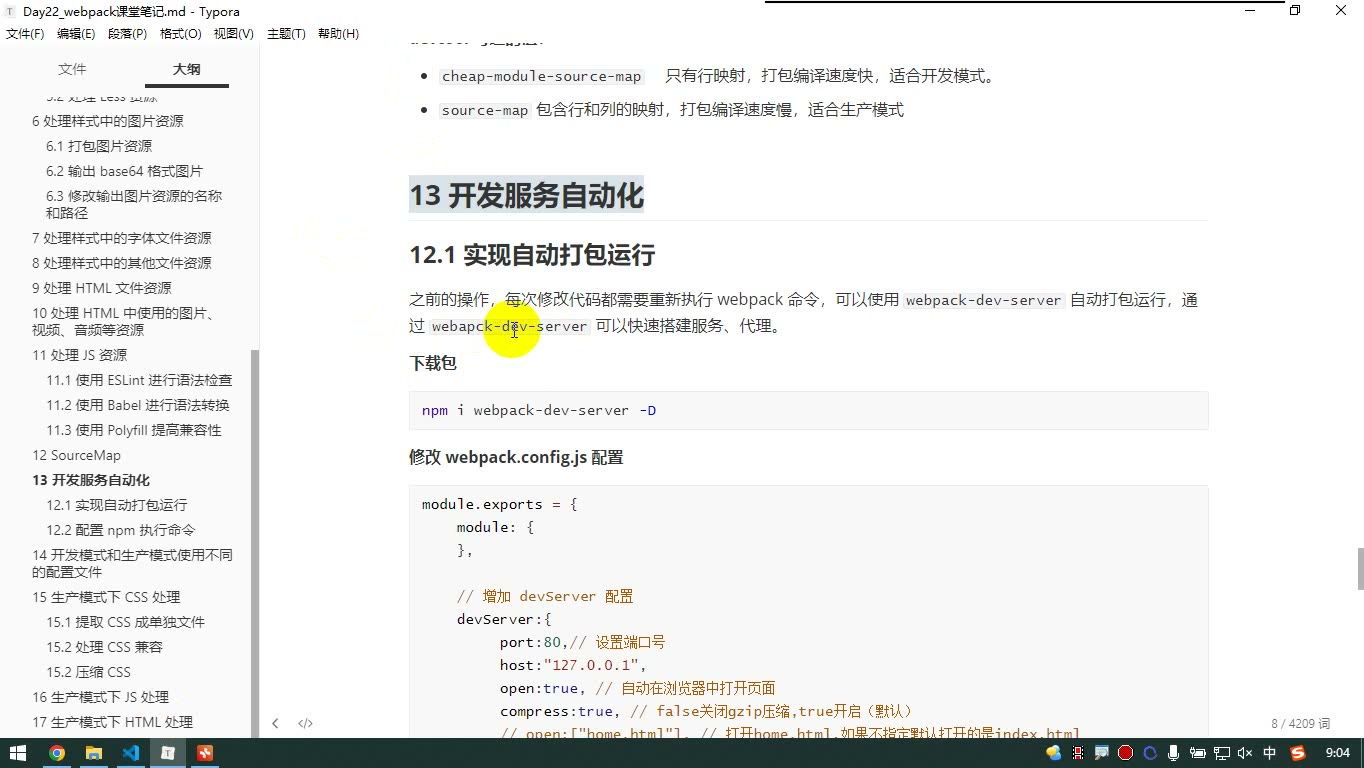Open the red XMind app in taskbar

click(205, 753)
